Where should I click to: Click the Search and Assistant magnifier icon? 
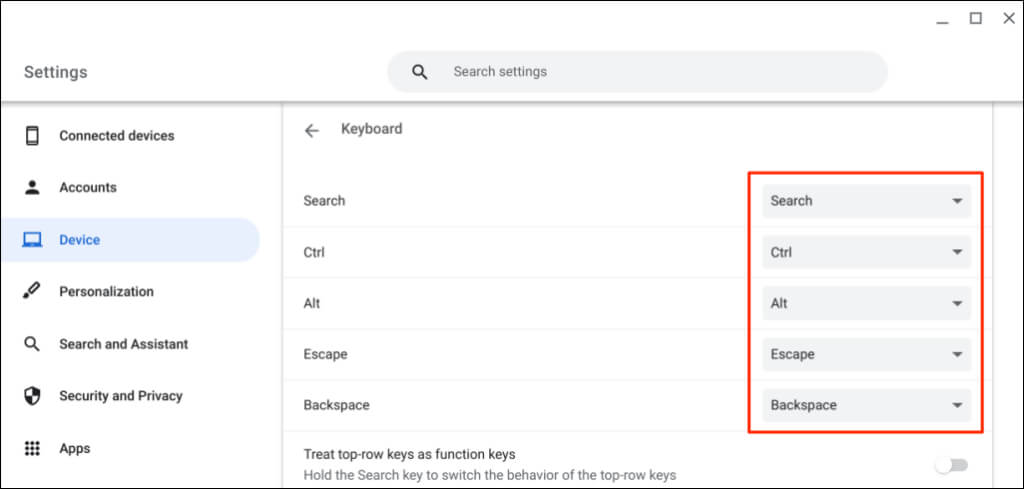(x=32, y=344)
